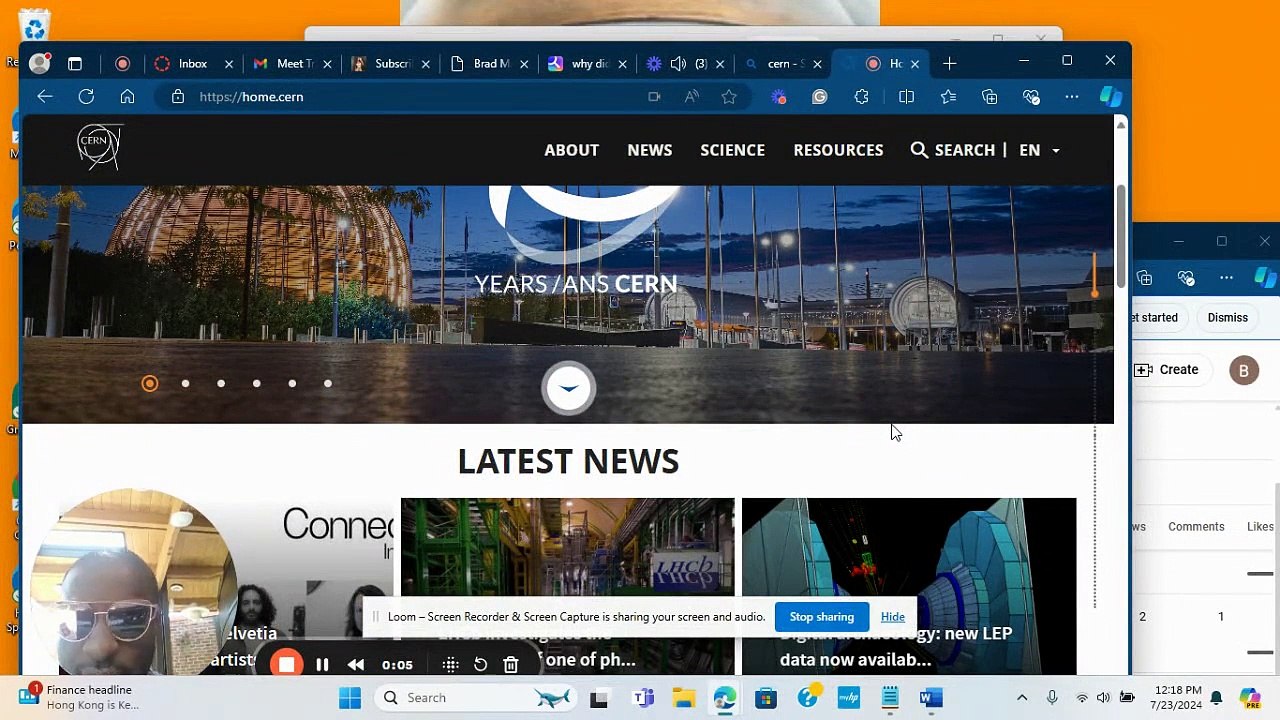Screen dimensions: 1280x720
Task: Open the Extensions puzzle icon
Action: click(861, 97)
